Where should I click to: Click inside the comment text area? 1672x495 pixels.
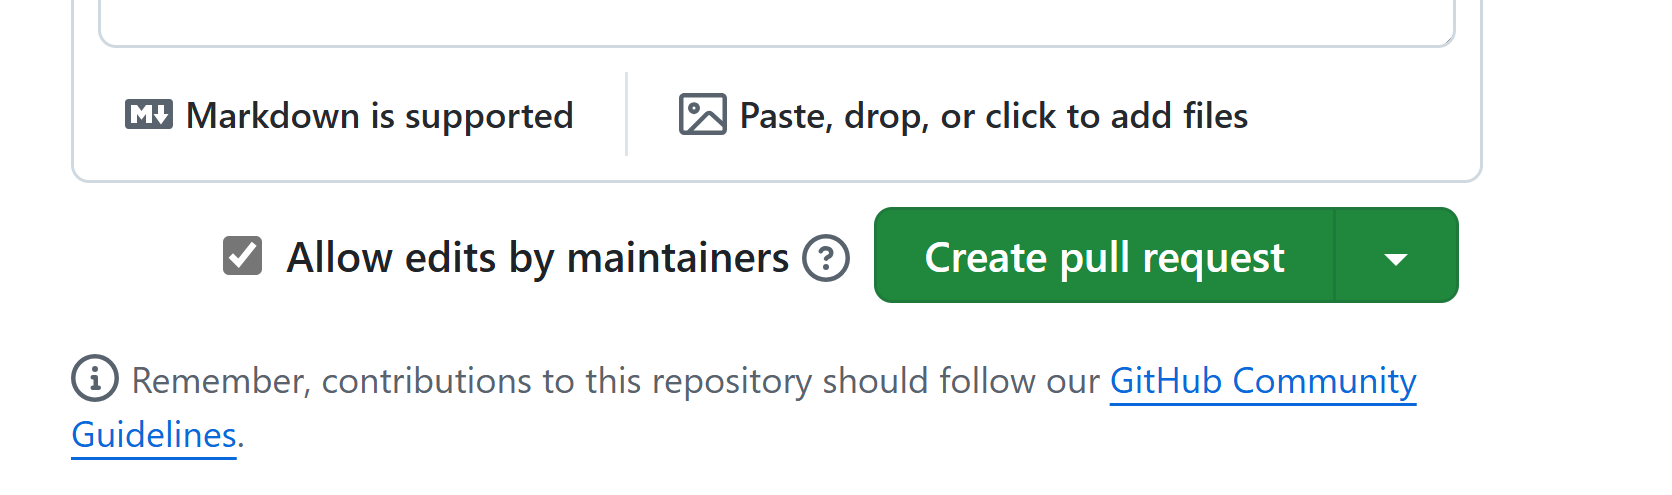tap(776, 20)
